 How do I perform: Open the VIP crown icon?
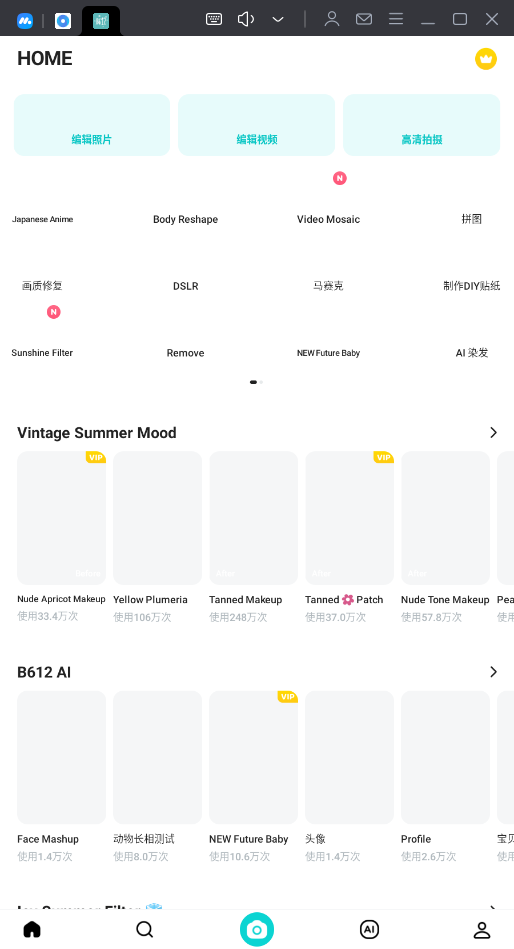(x=486, y=59)
